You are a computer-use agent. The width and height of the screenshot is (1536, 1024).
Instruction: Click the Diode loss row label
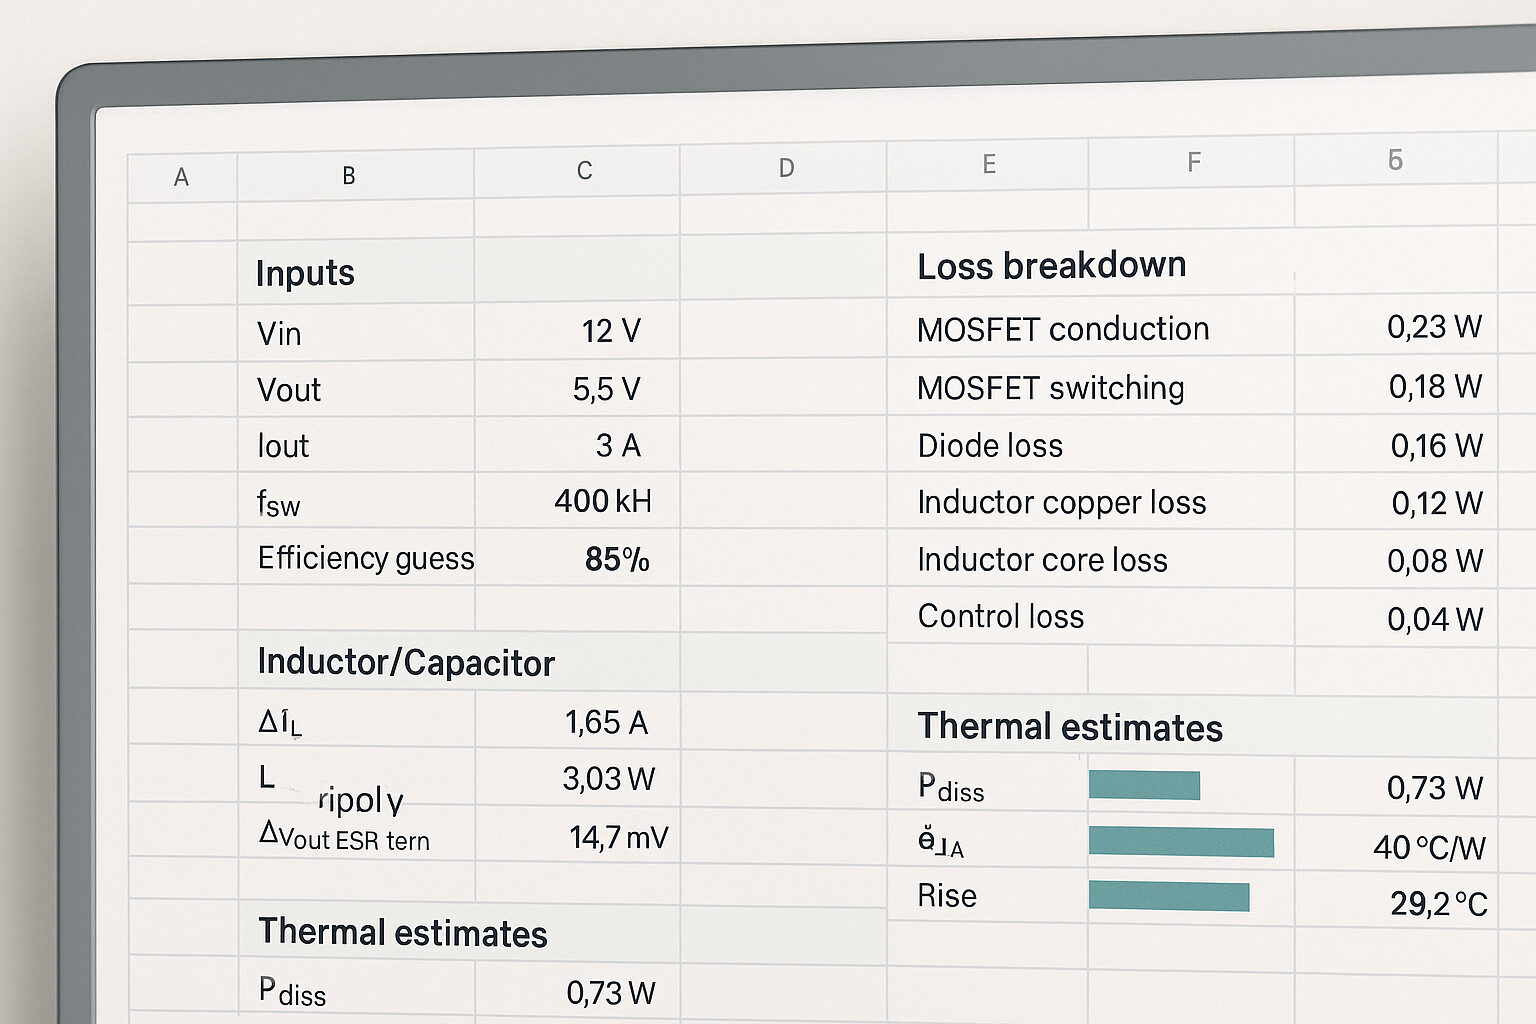tap(990, 446)
